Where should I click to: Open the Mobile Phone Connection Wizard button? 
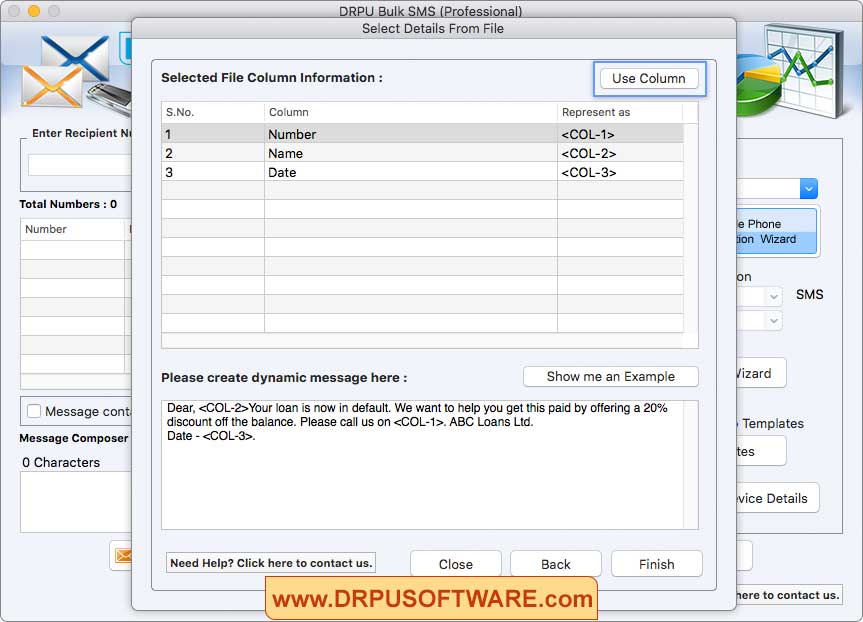click(x=777, y=231)
